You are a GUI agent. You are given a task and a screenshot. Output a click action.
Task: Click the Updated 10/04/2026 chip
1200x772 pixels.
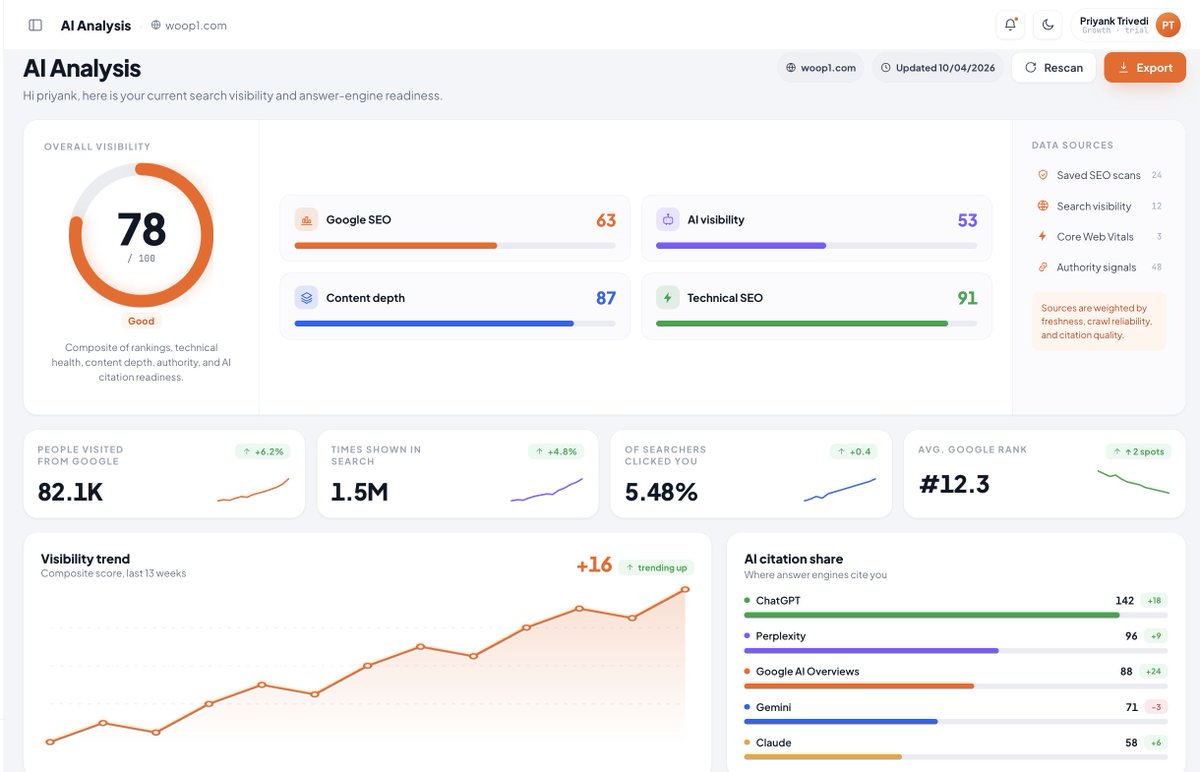point(938,68)
